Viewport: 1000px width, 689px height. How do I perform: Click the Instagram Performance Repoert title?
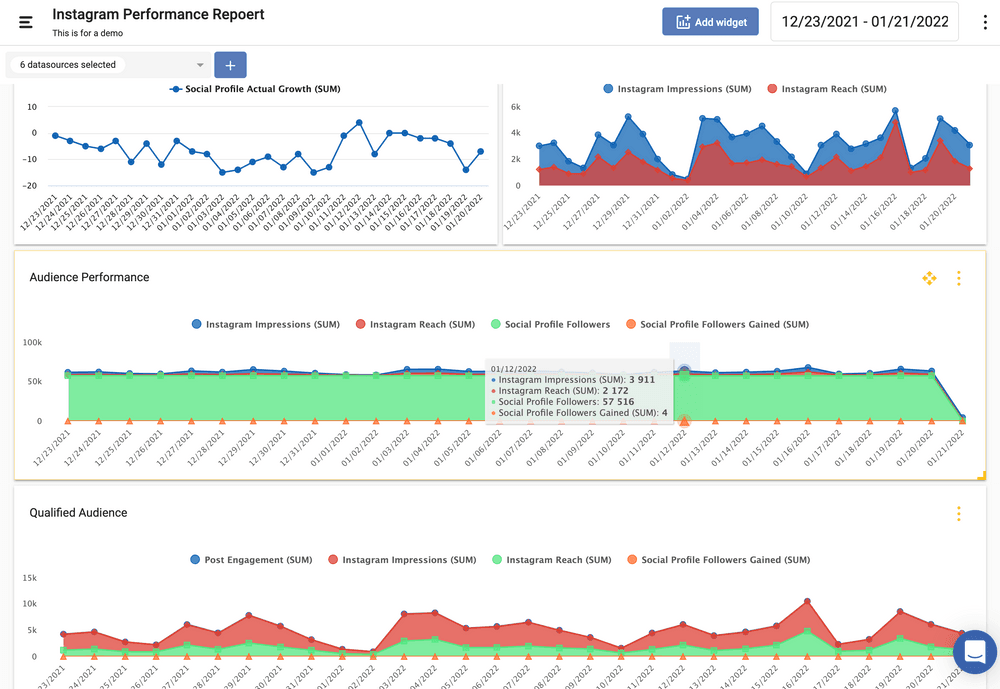click(158, 15)
